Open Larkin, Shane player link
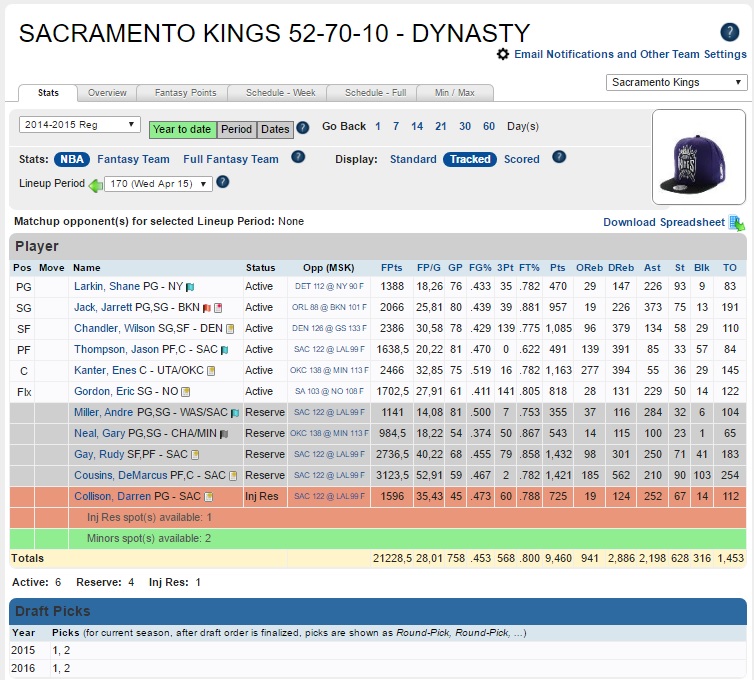Screen dimensions: 754x680 click(x=107, y=286)
